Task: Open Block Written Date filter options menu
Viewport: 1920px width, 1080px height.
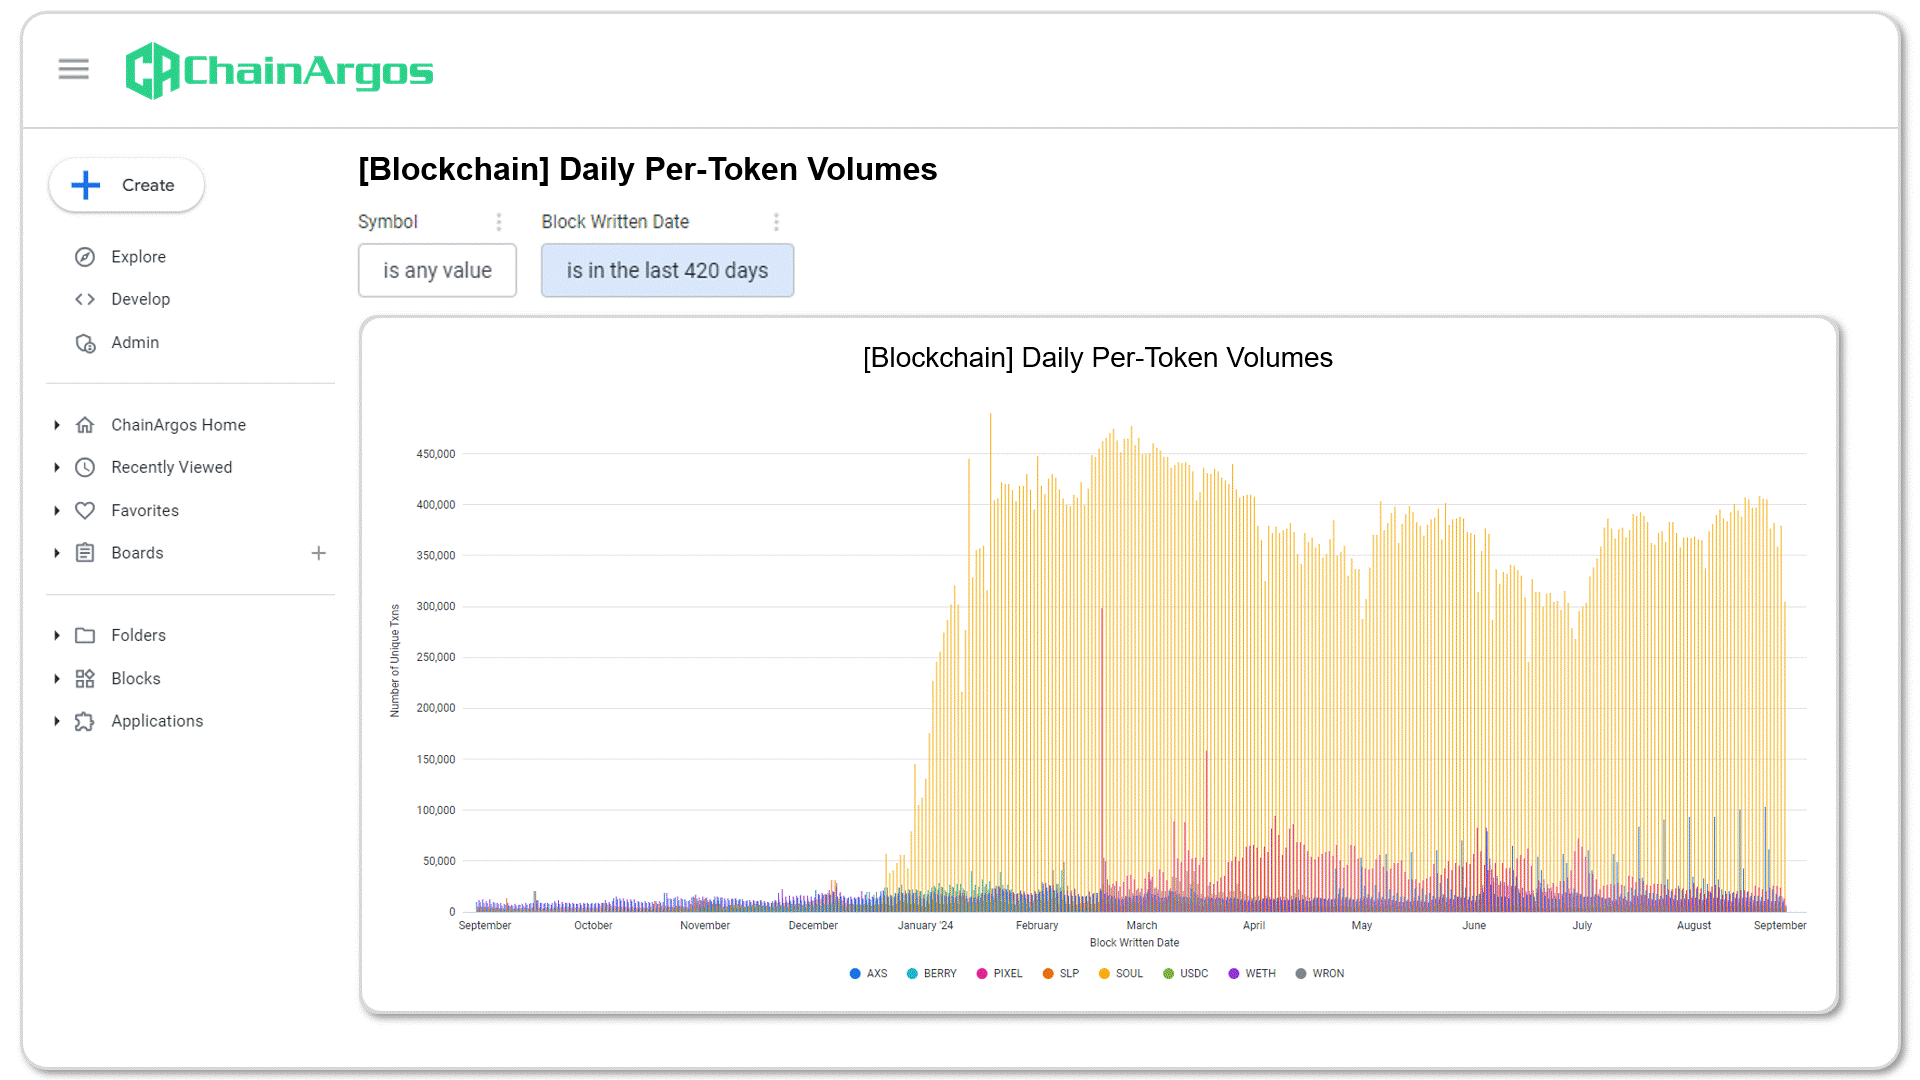Action: [x=776, y=222]
